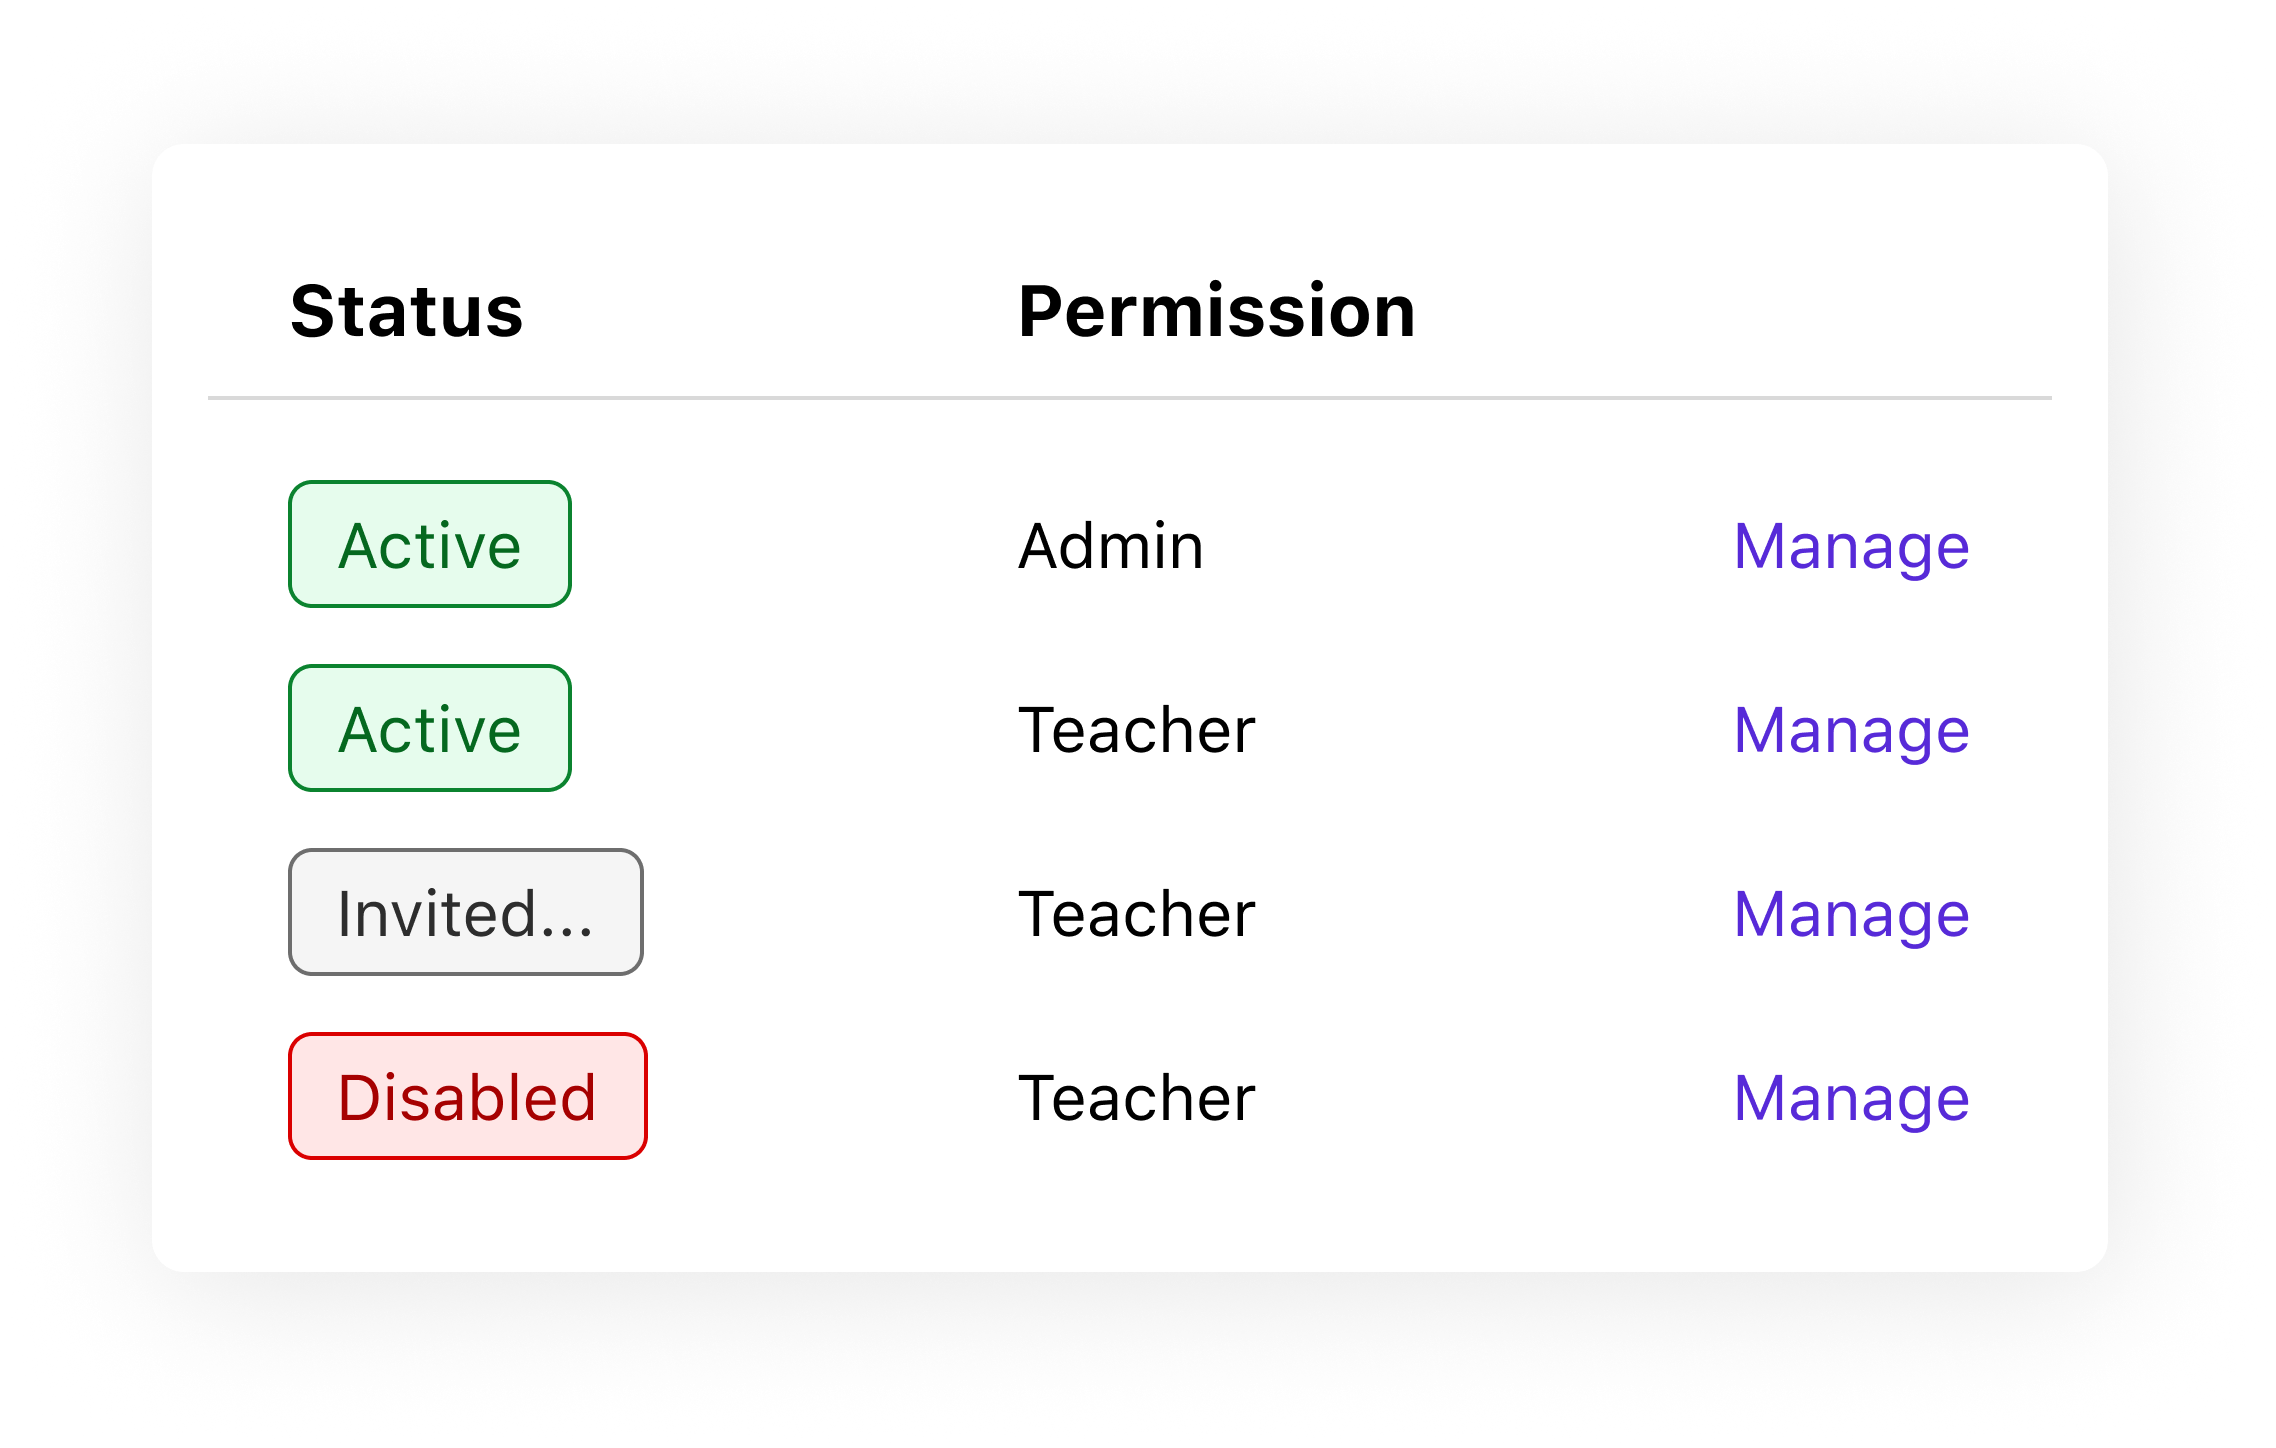Click the red Disabled status badge
Screen dimensions: 2276x1448
tap(467, 1097)
